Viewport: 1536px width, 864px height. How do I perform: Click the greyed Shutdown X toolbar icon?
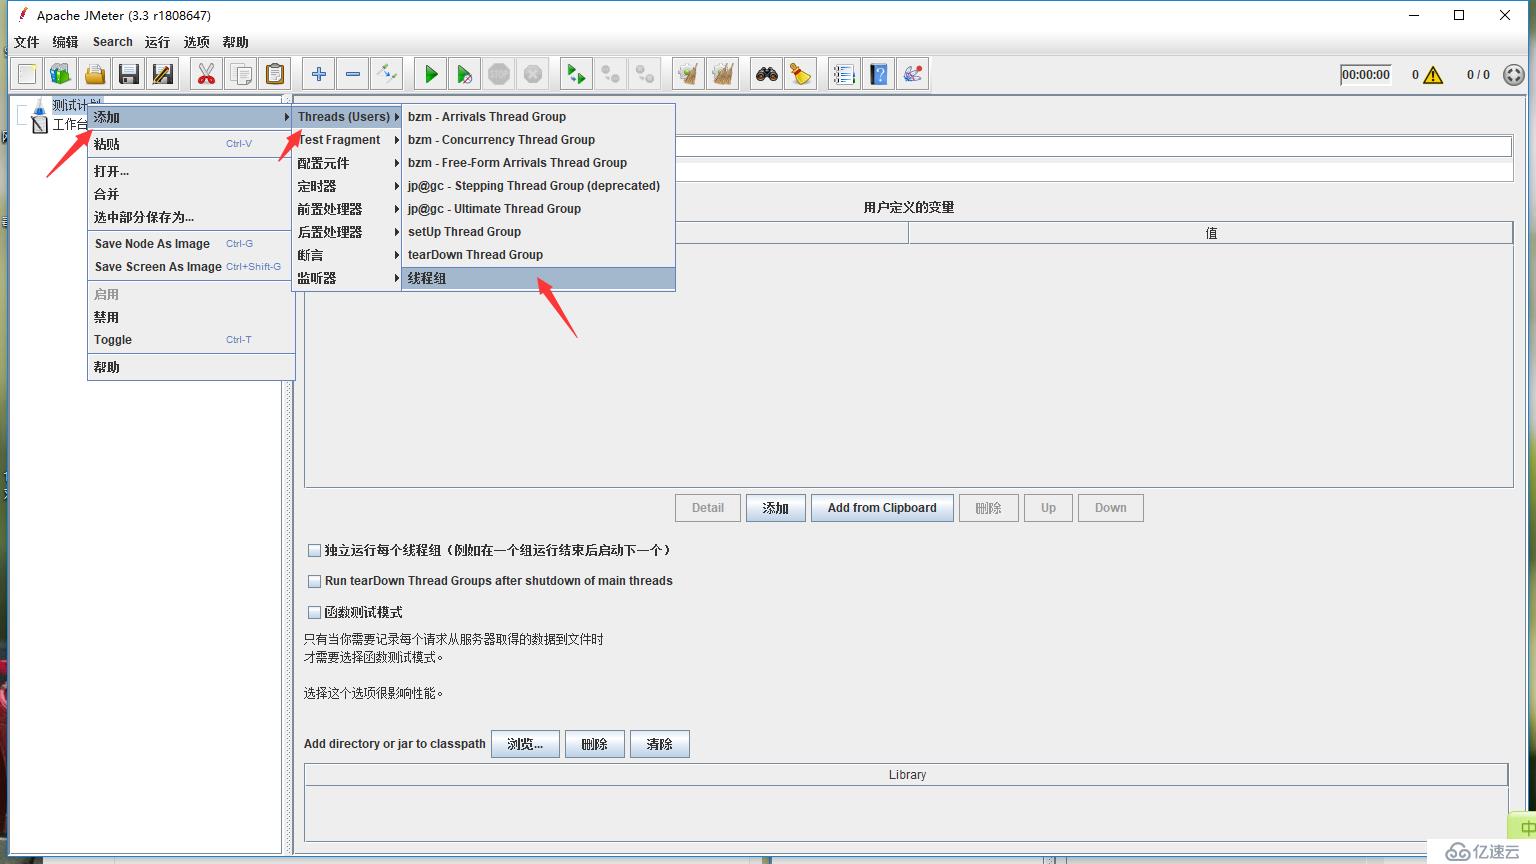tap(533, 74)
